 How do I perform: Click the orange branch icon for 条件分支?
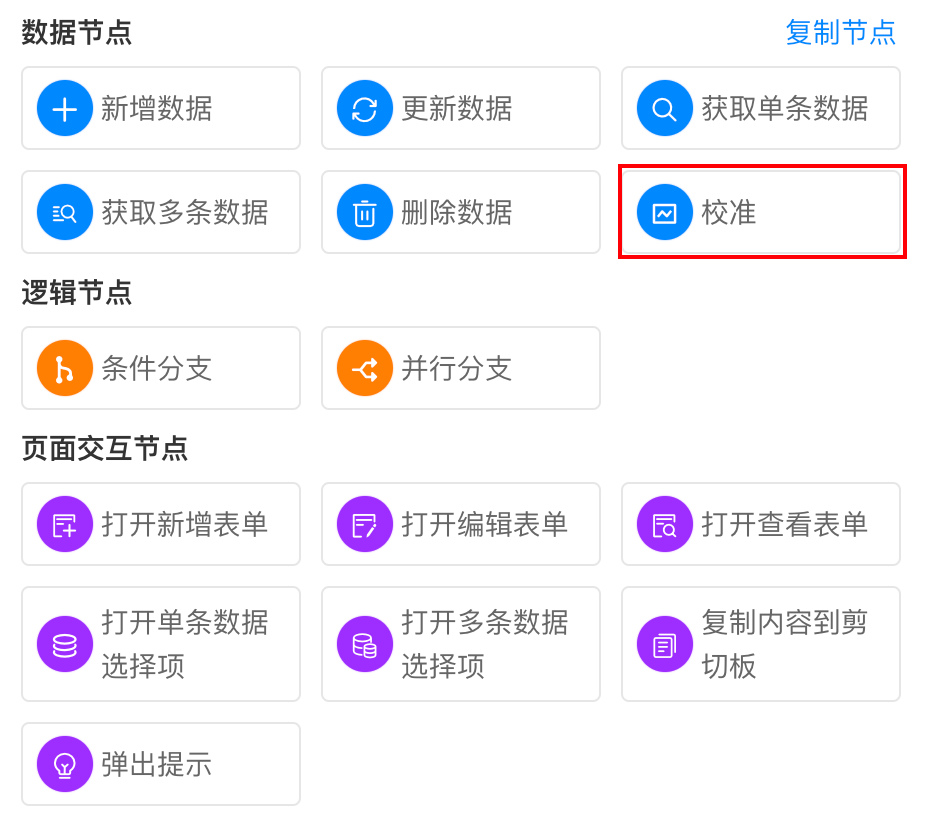coord(65,368)
